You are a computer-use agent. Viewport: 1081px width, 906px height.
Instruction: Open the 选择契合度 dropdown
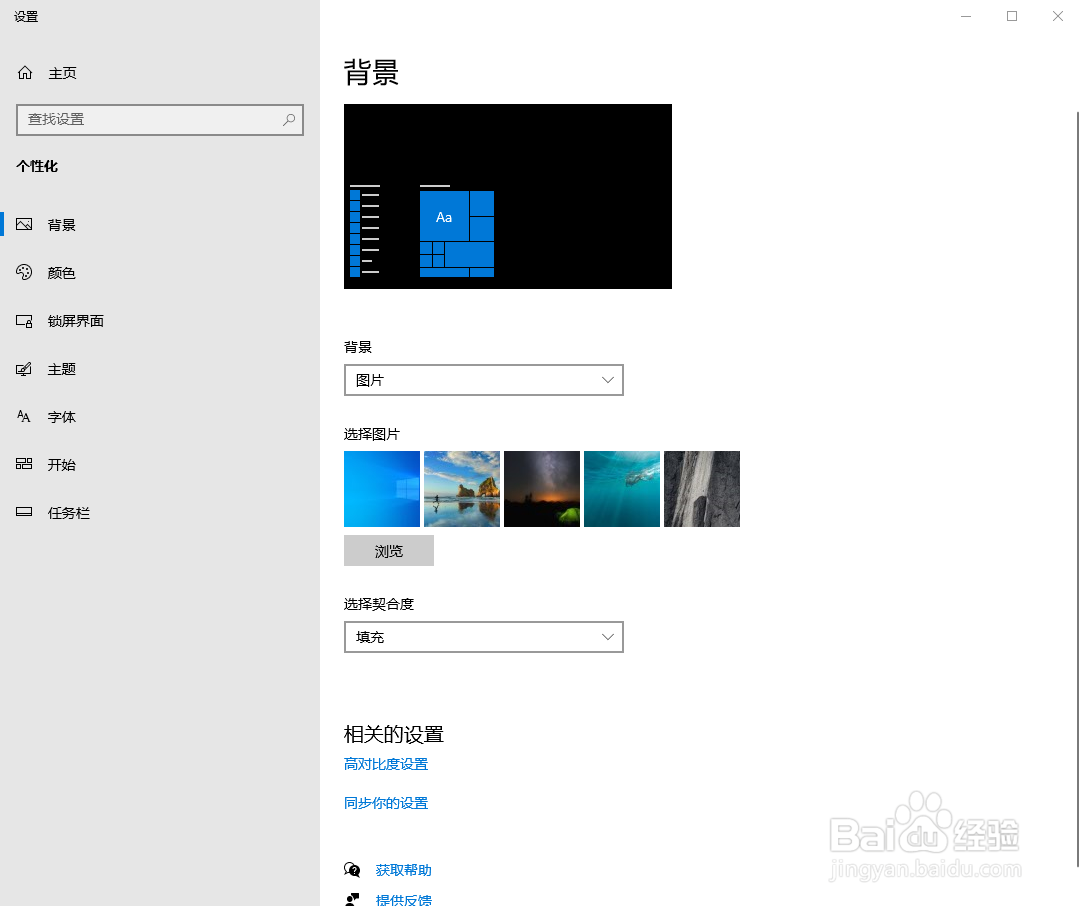484,637
